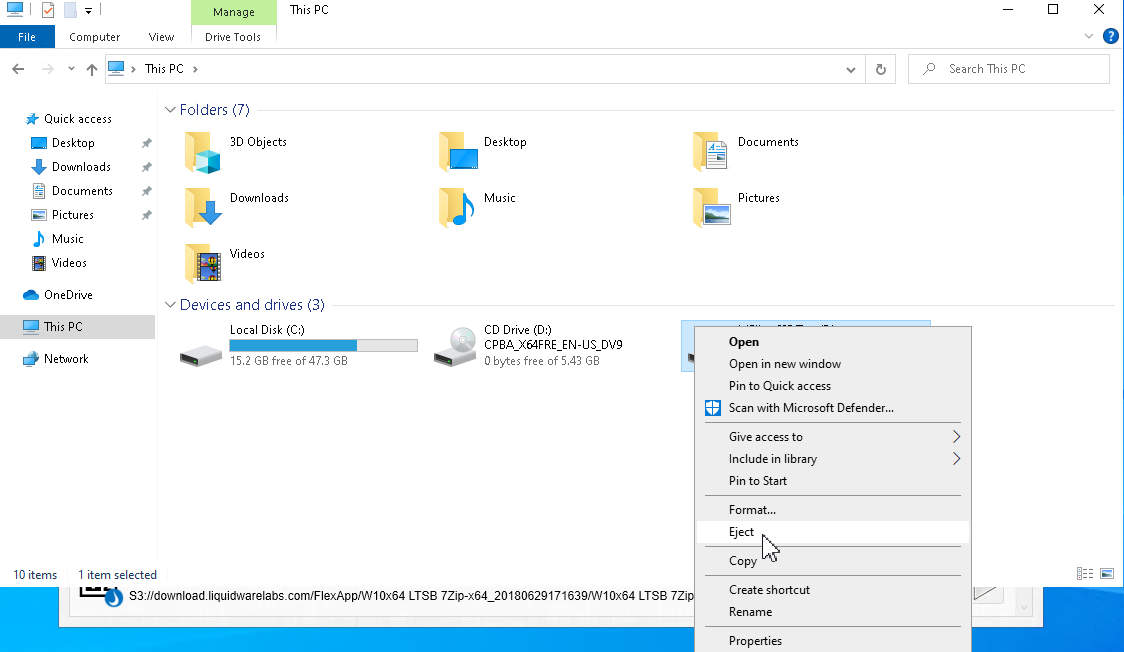Click the Local Disk (C:) usage bar
Screen dimensions: 1124x652
(323, 345)
